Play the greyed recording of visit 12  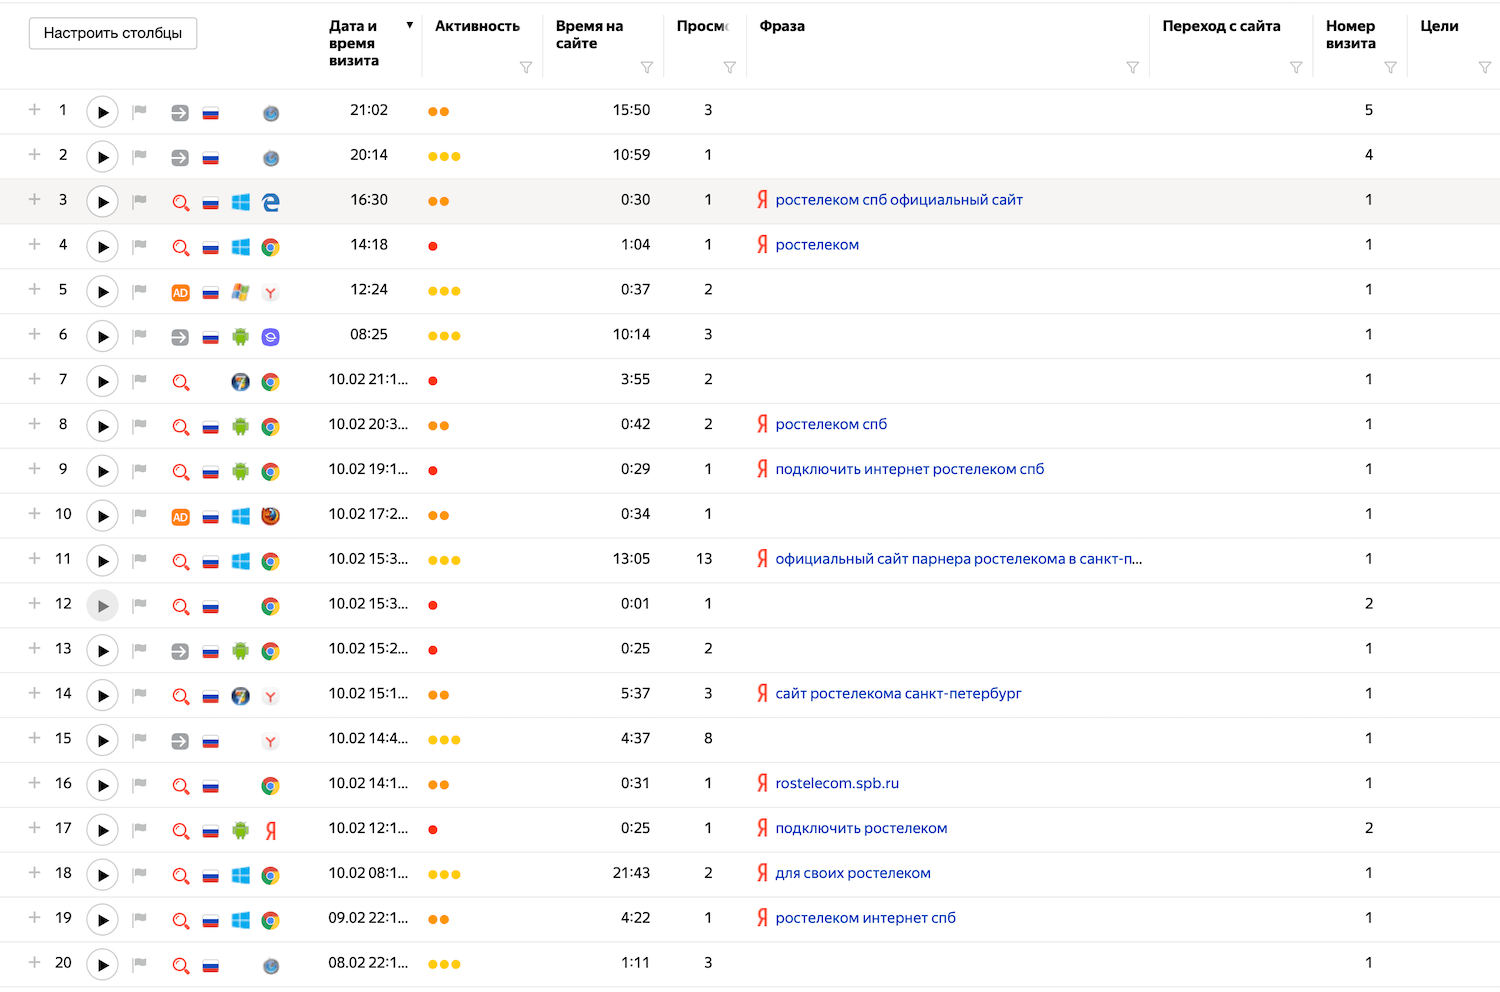(102, 606)
